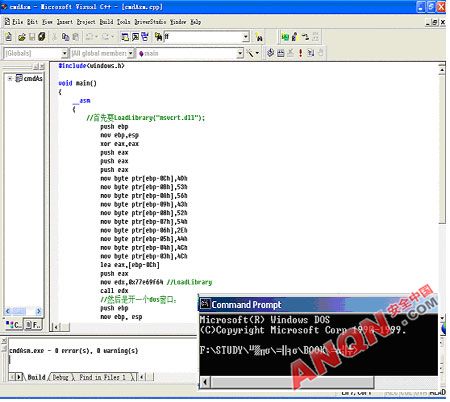Click workspace pane scroll left arrow

tap(8, 311)
